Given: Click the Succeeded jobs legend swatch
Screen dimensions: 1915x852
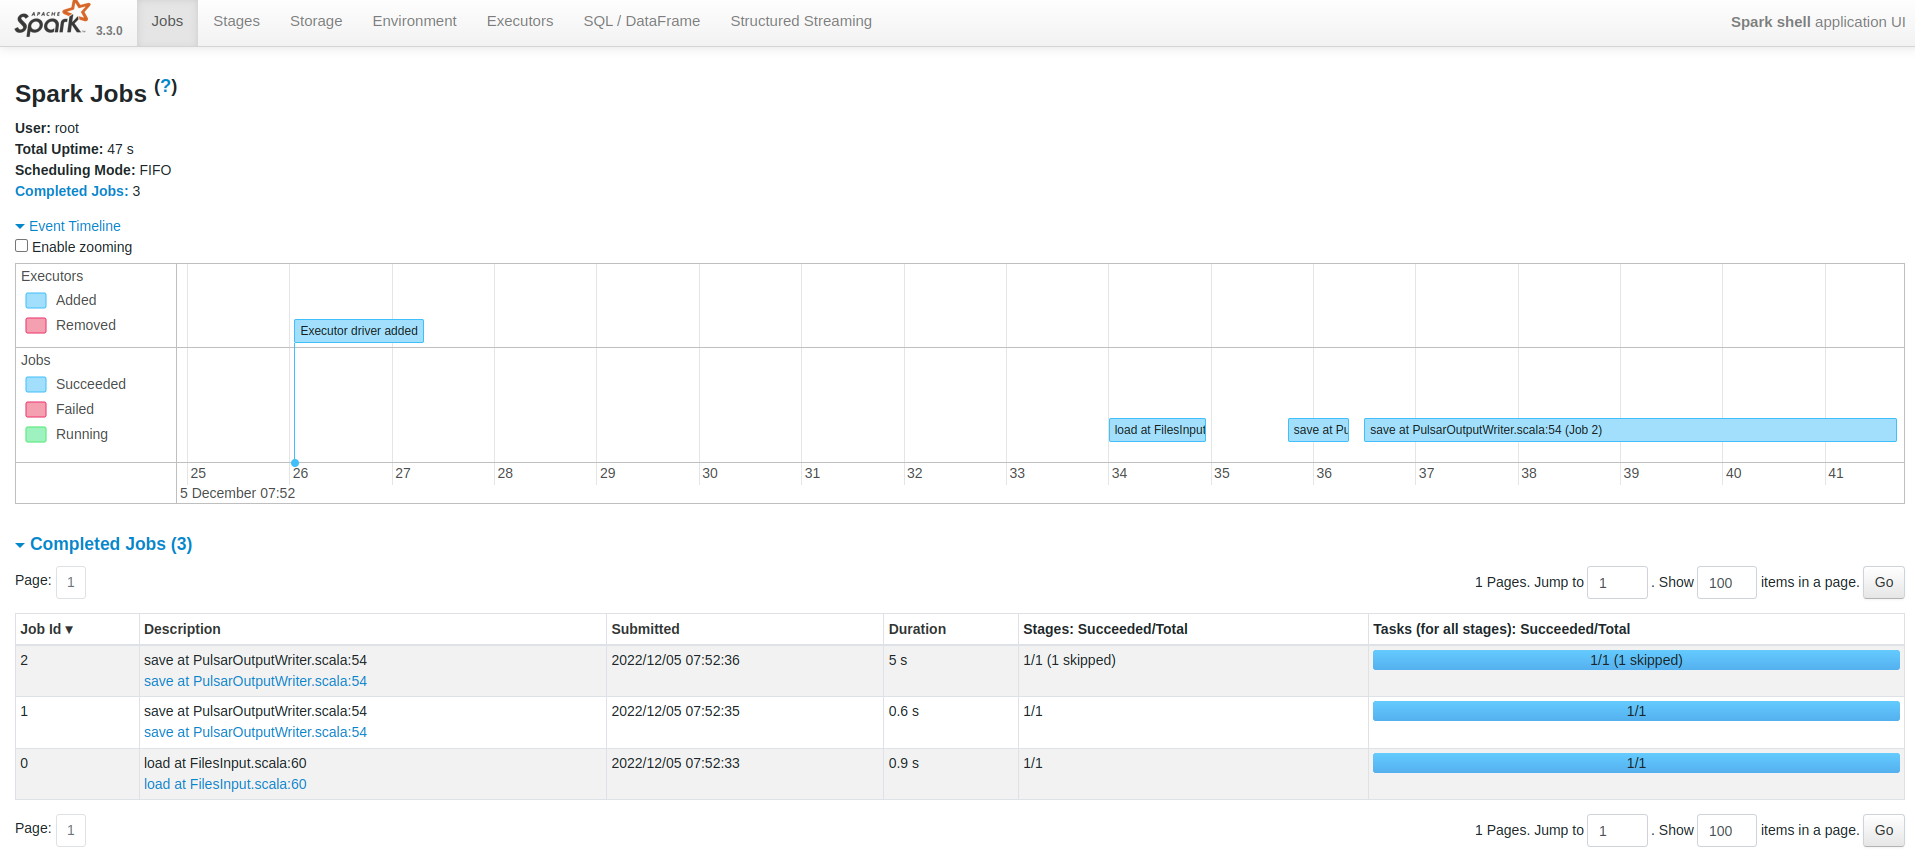Looking at the screenshot, I should 36,384.
